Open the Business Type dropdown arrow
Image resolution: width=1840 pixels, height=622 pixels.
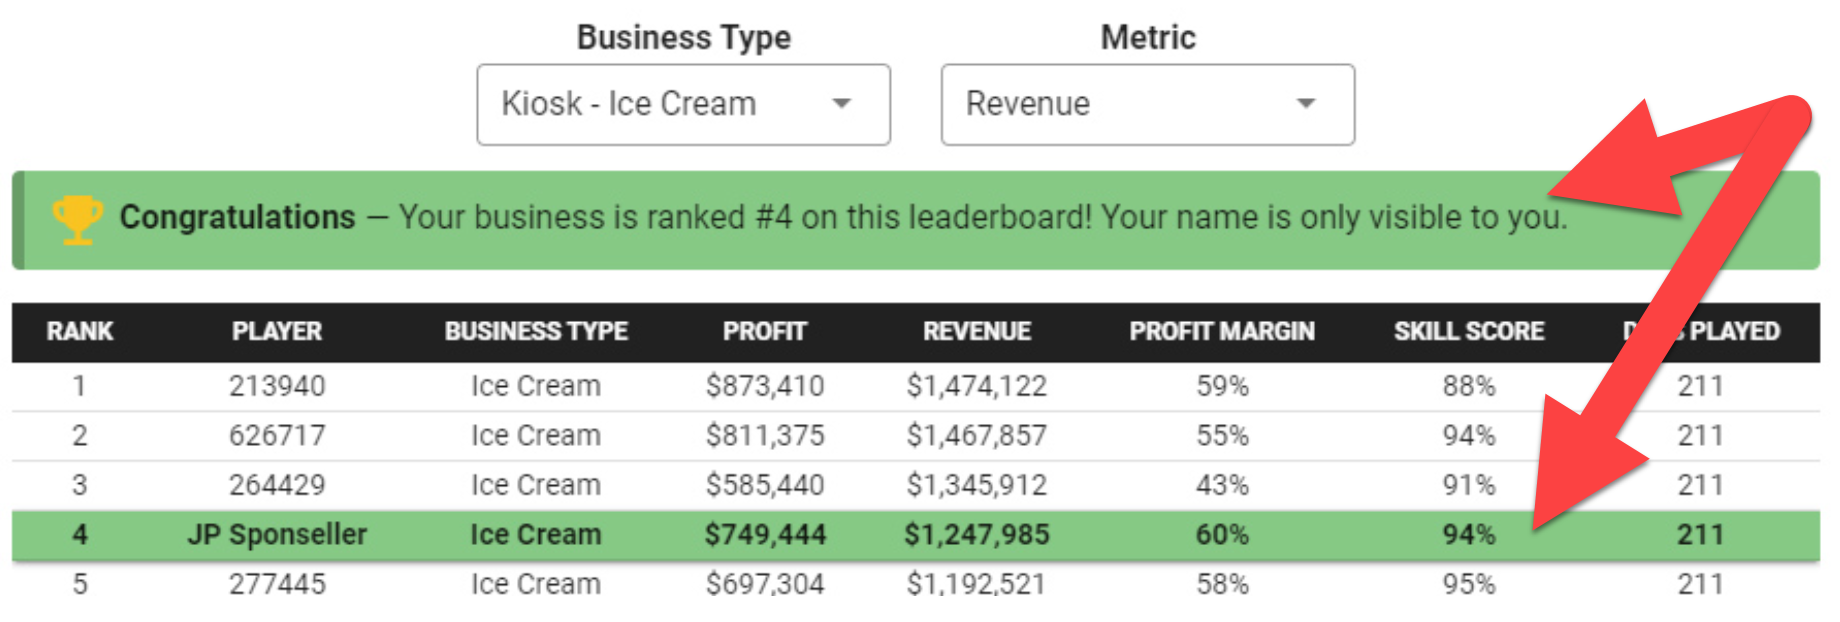[842, 103]
